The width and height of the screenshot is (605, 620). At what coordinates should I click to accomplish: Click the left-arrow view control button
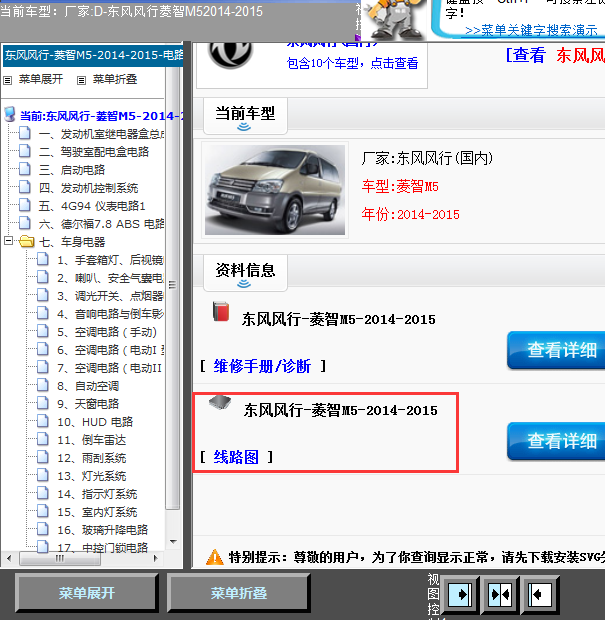pos(540,594)
